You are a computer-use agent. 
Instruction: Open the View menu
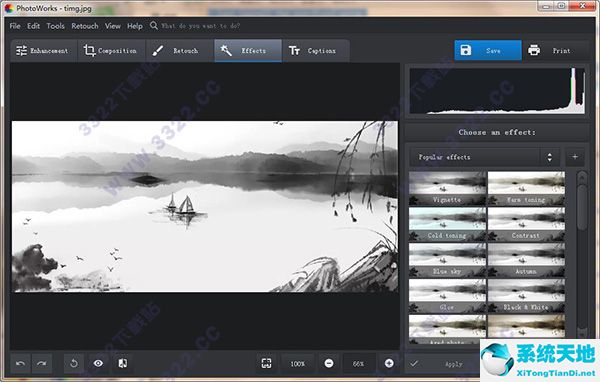tap(113, 26)
